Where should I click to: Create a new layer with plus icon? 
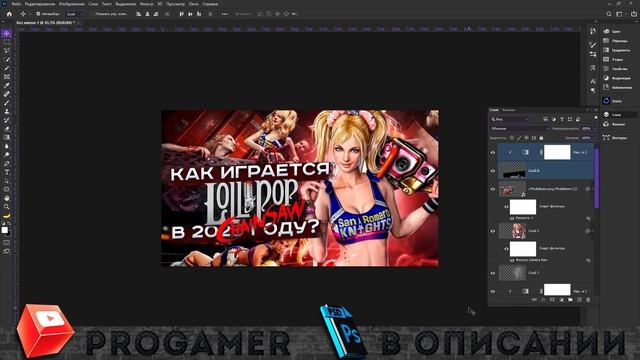pyautogui.click(x=579, y=300)
